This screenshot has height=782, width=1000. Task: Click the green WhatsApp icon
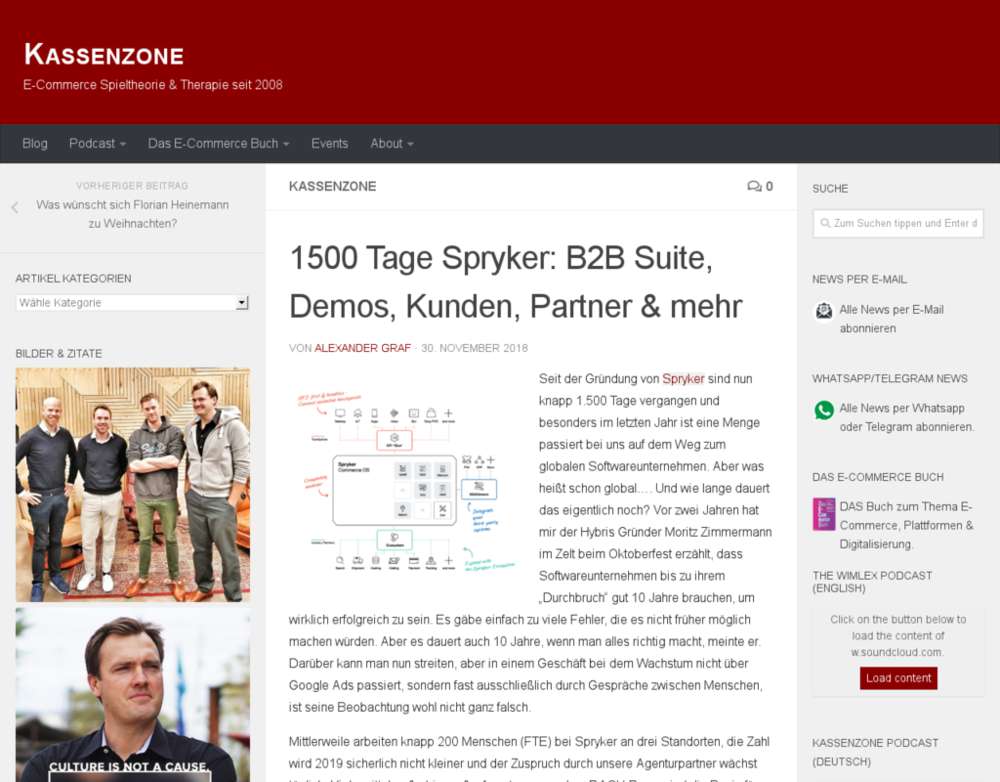pyautogui.click(x=824, y=409)
